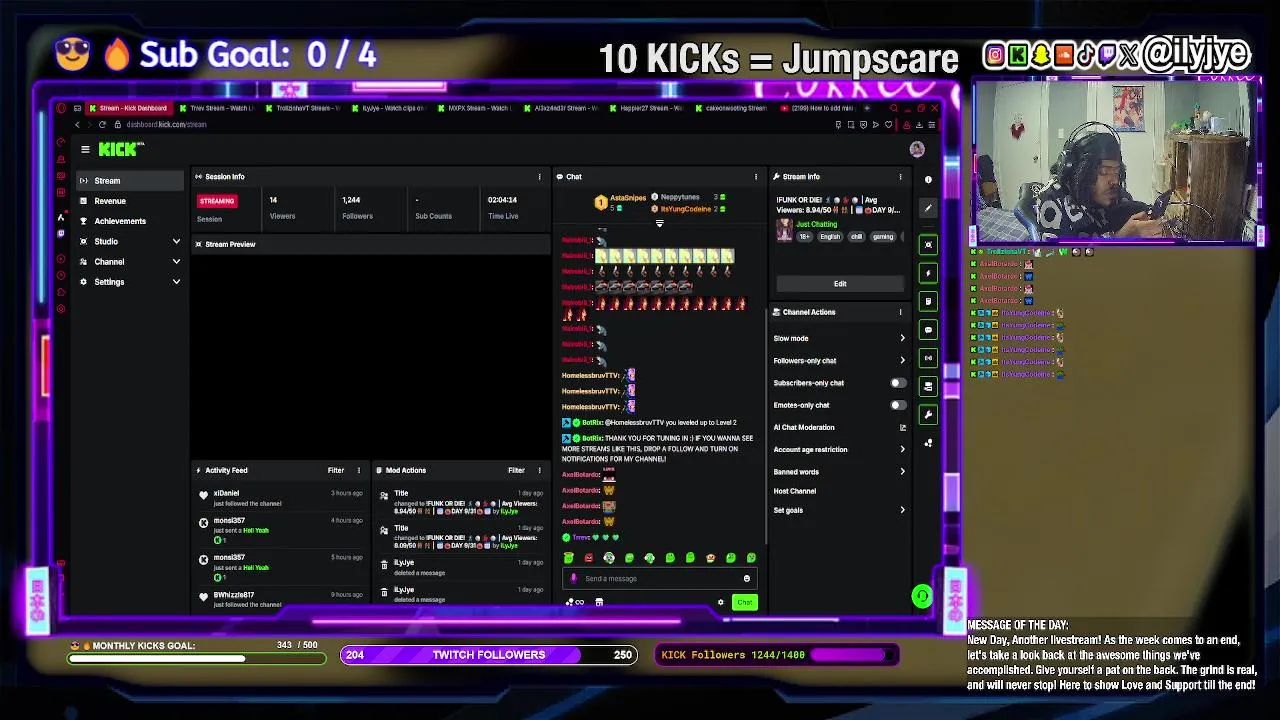Toggle Stream Preview widget icon in right toolbar
This screenshot has width=1280, height=720.
click(928, 245)
